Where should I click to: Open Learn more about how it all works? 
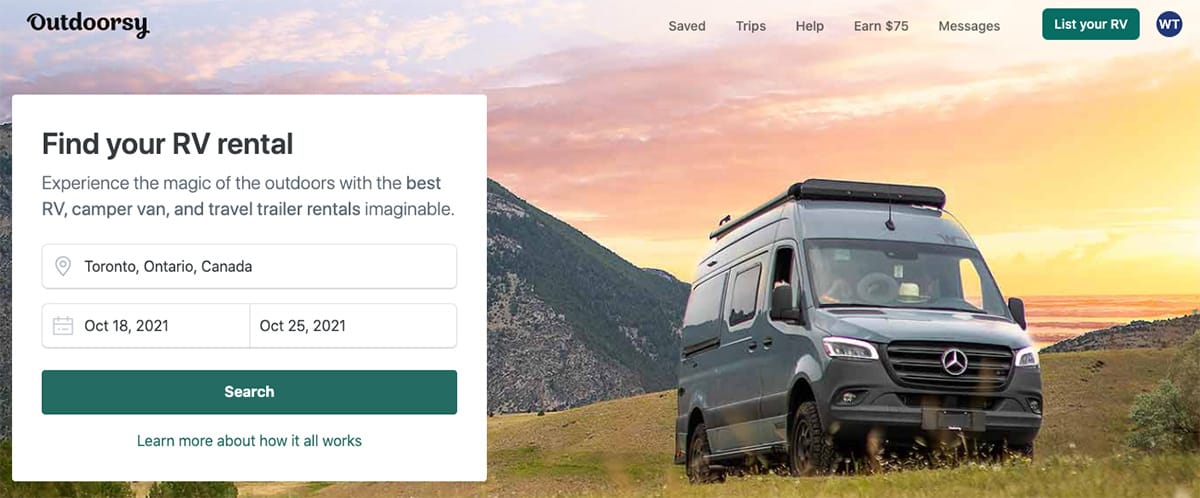[x=249, y=440]
